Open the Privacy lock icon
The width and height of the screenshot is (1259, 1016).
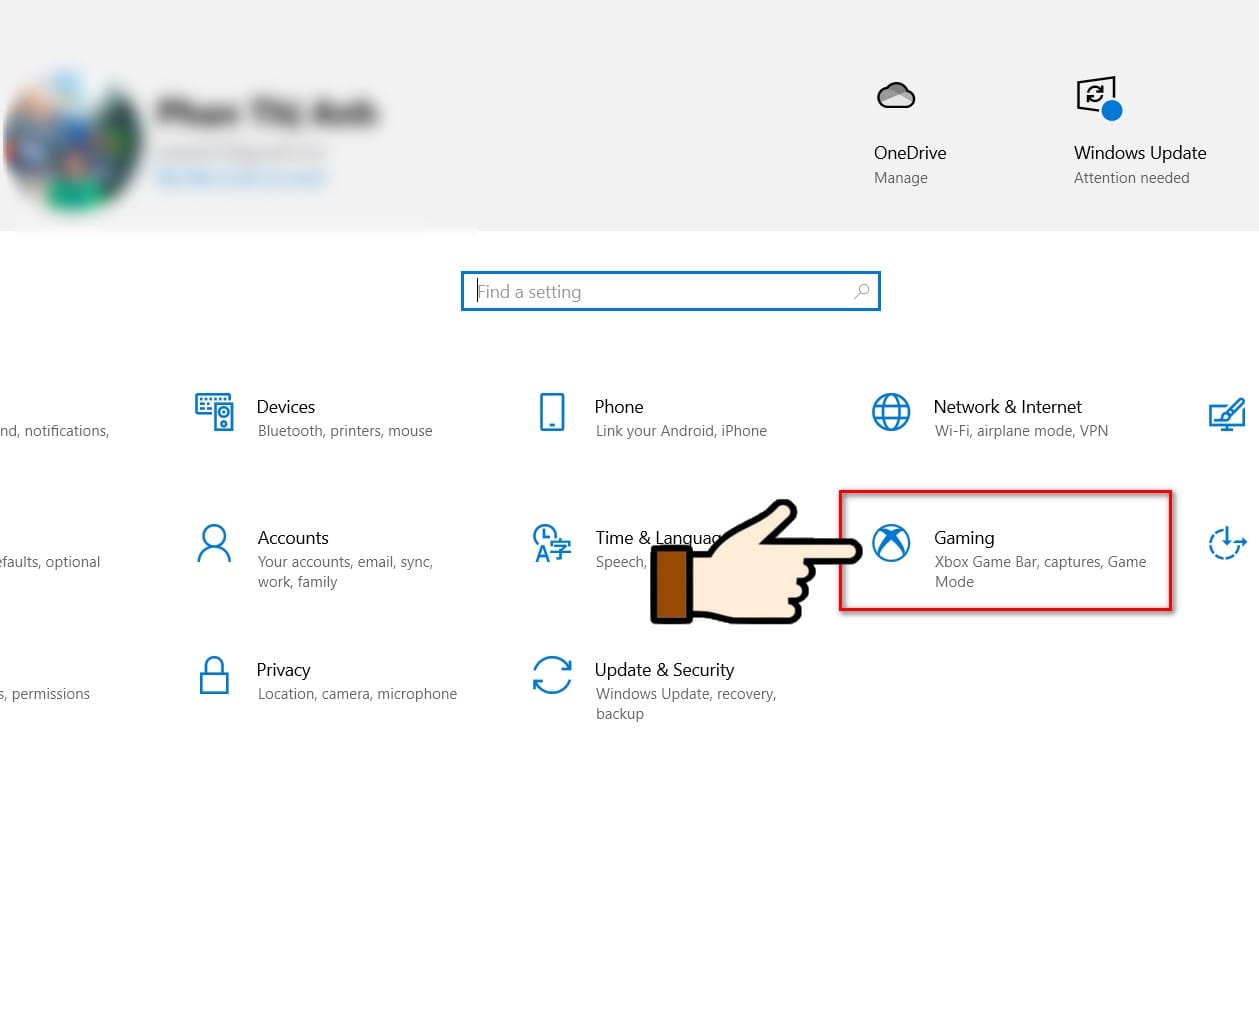pos(214,675)
